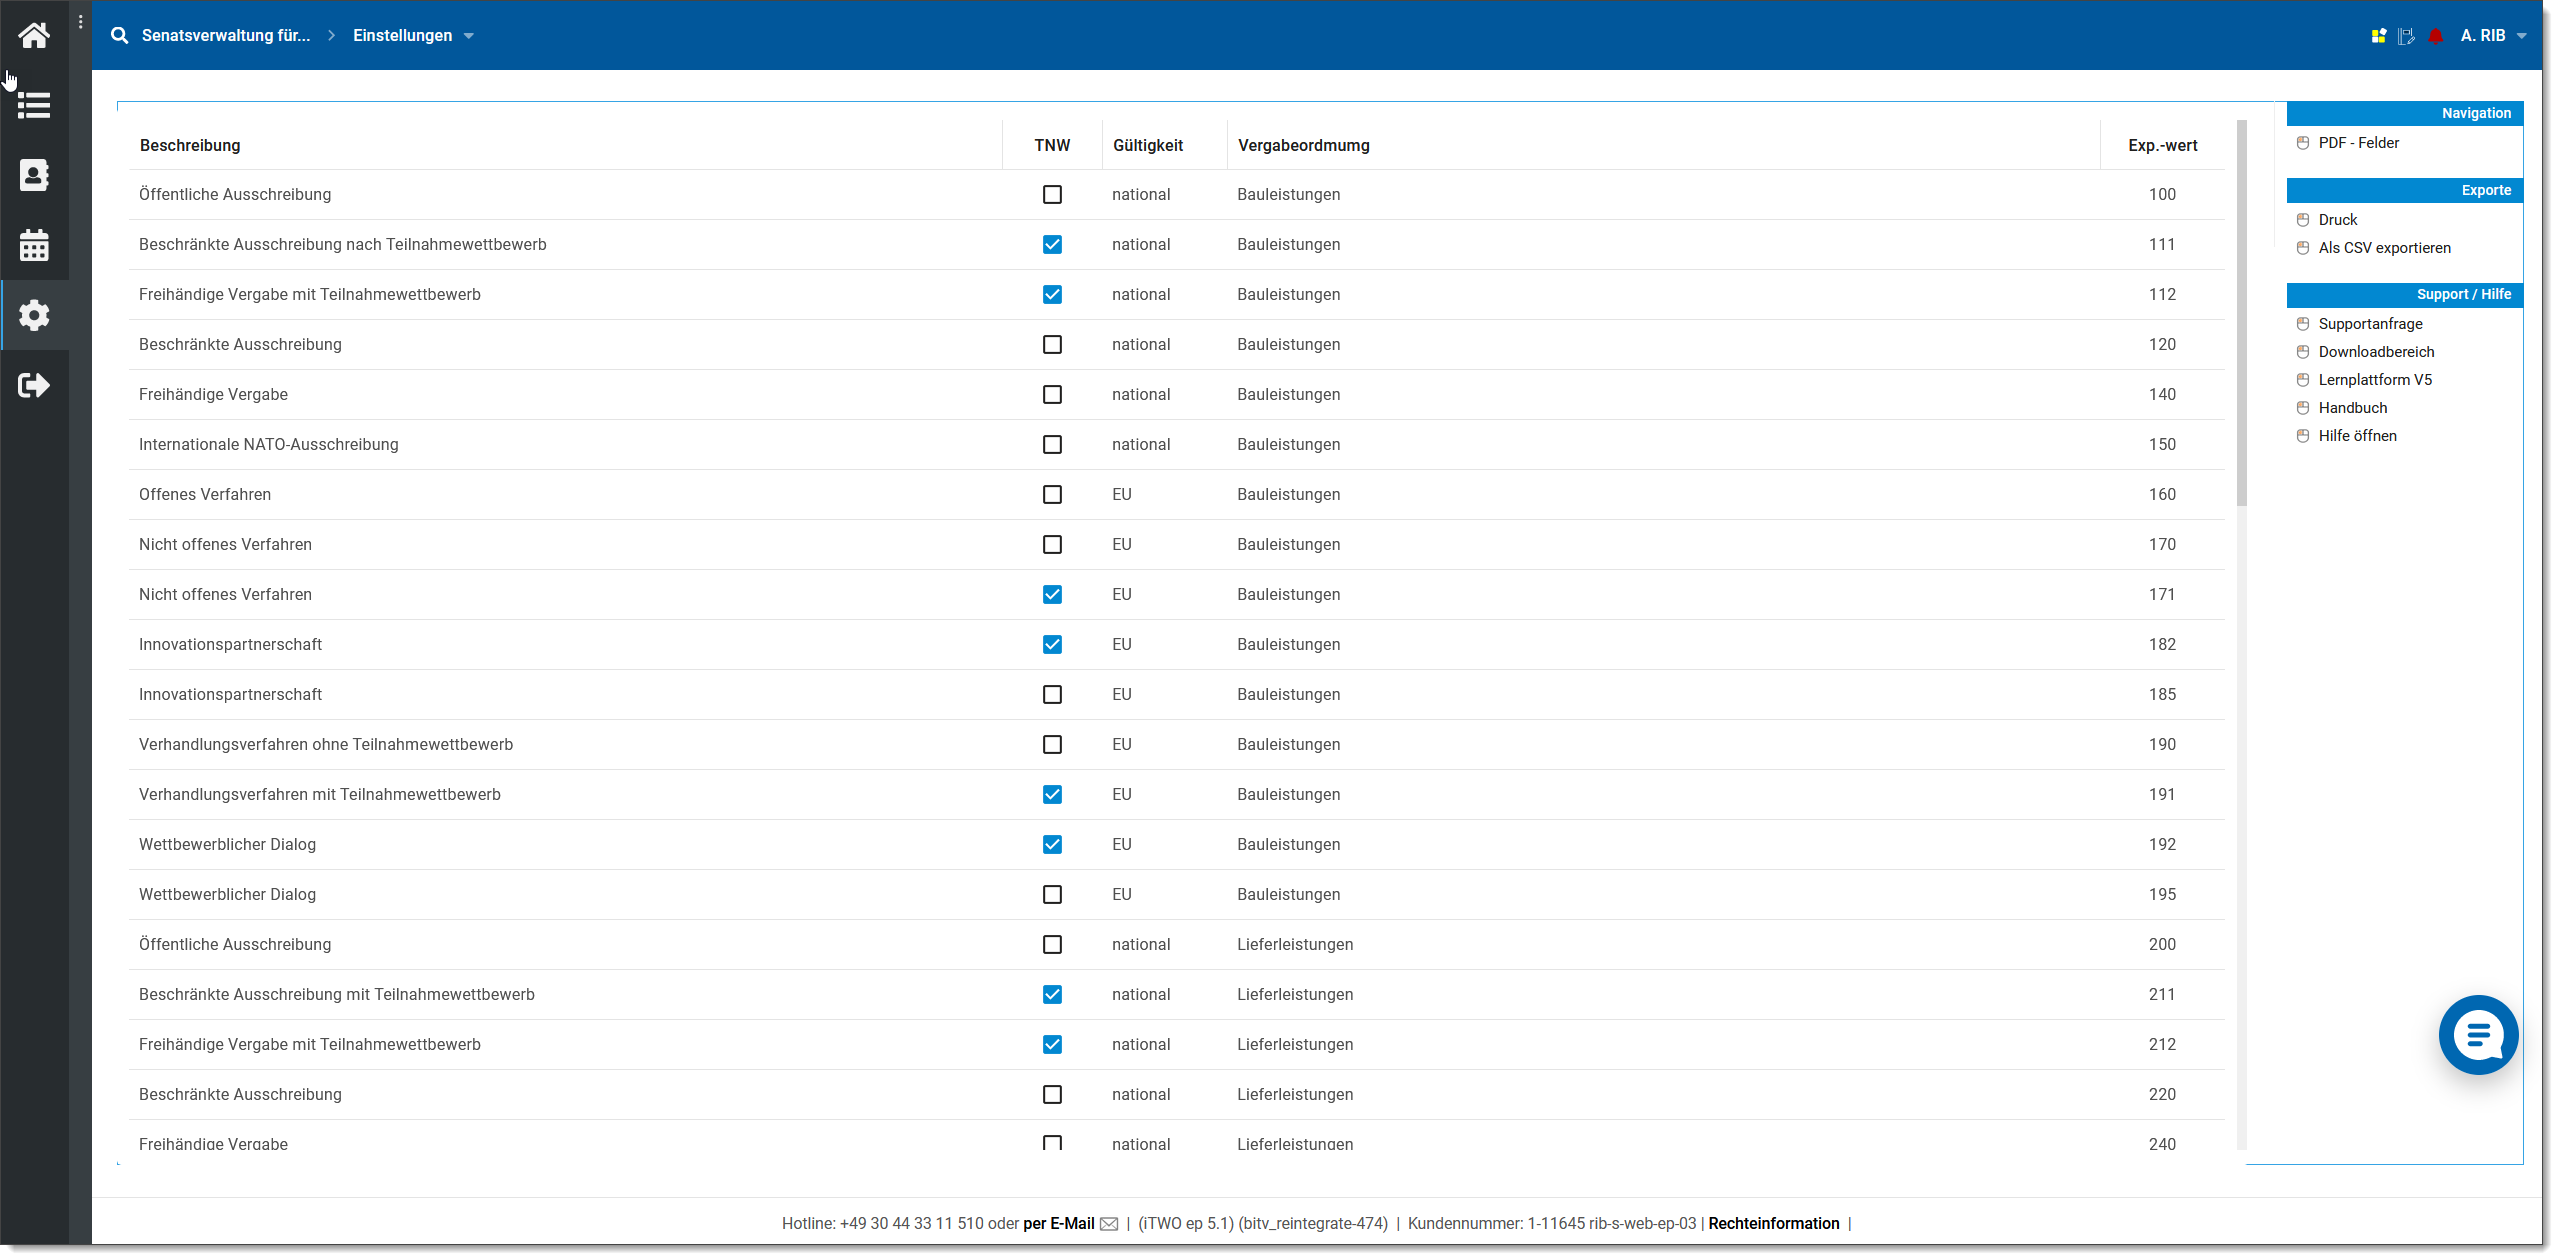This screenshot has width=2558, height=1260.
Task: Open the A. RIB user dropdown
Action: [2493, 36]
